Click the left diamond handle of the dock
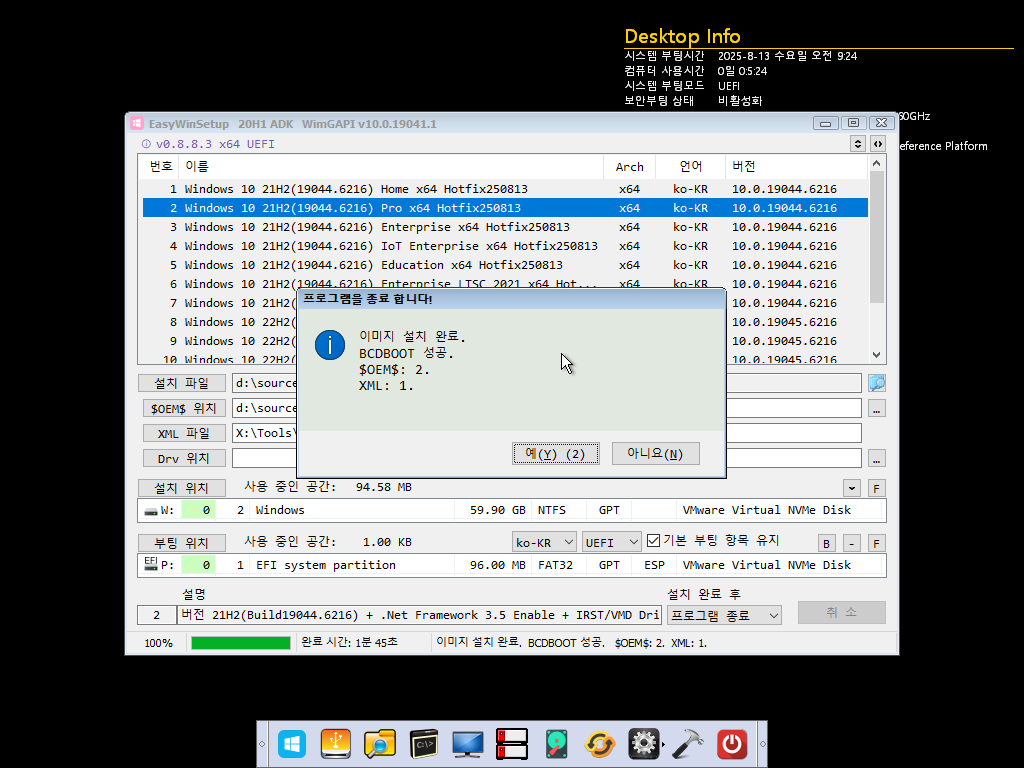This screenshot has height=768, width=1024. pyautogui.click(x=262, y=744)
